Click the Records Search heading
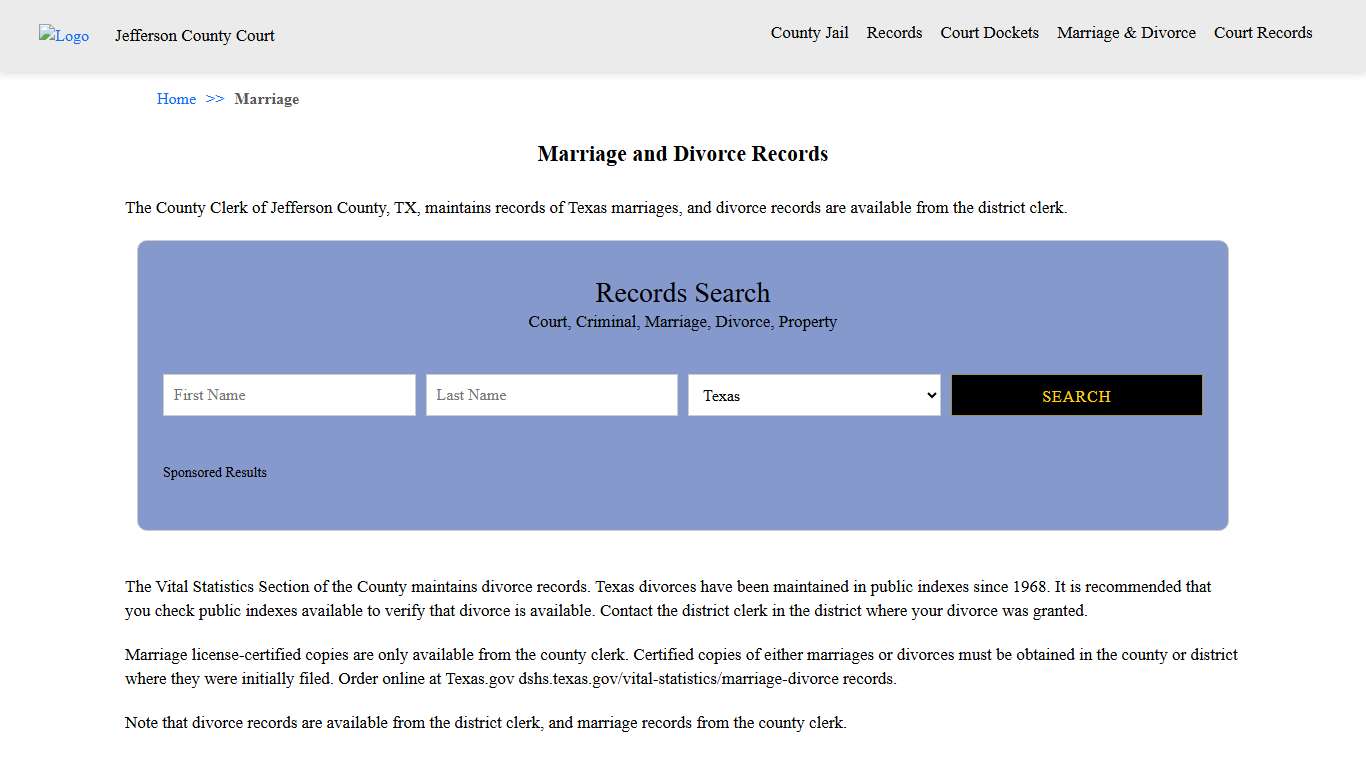The image size is (1366, 768). (x=682, y=292)
